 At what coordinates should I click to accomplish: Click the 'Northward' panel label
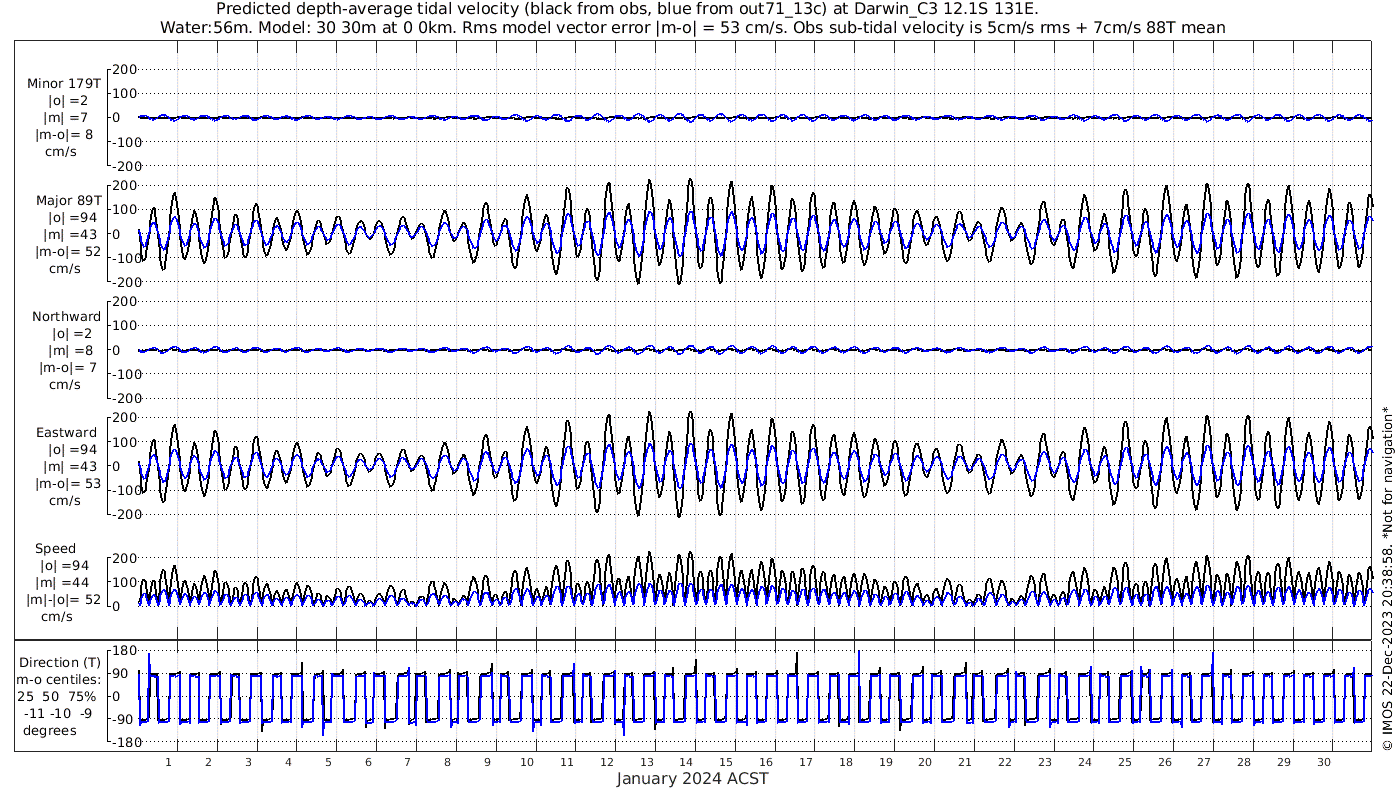point(67,317)
